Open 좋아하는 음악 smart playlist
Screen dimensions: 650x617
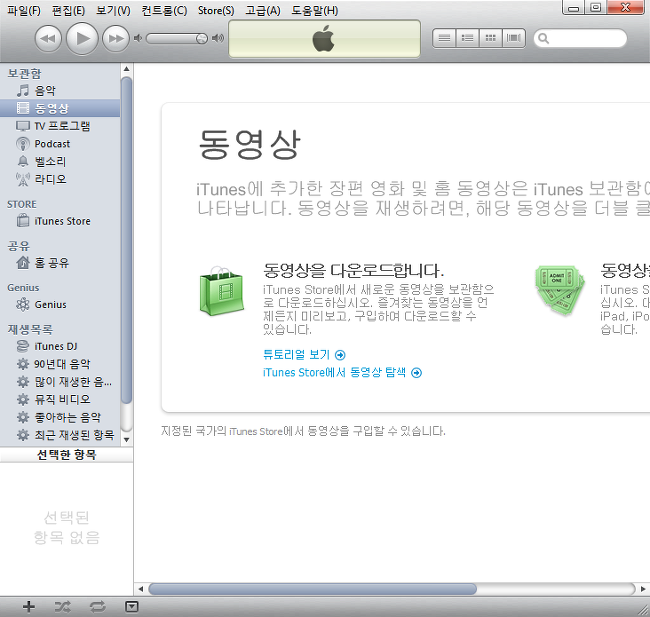point(60,417)
